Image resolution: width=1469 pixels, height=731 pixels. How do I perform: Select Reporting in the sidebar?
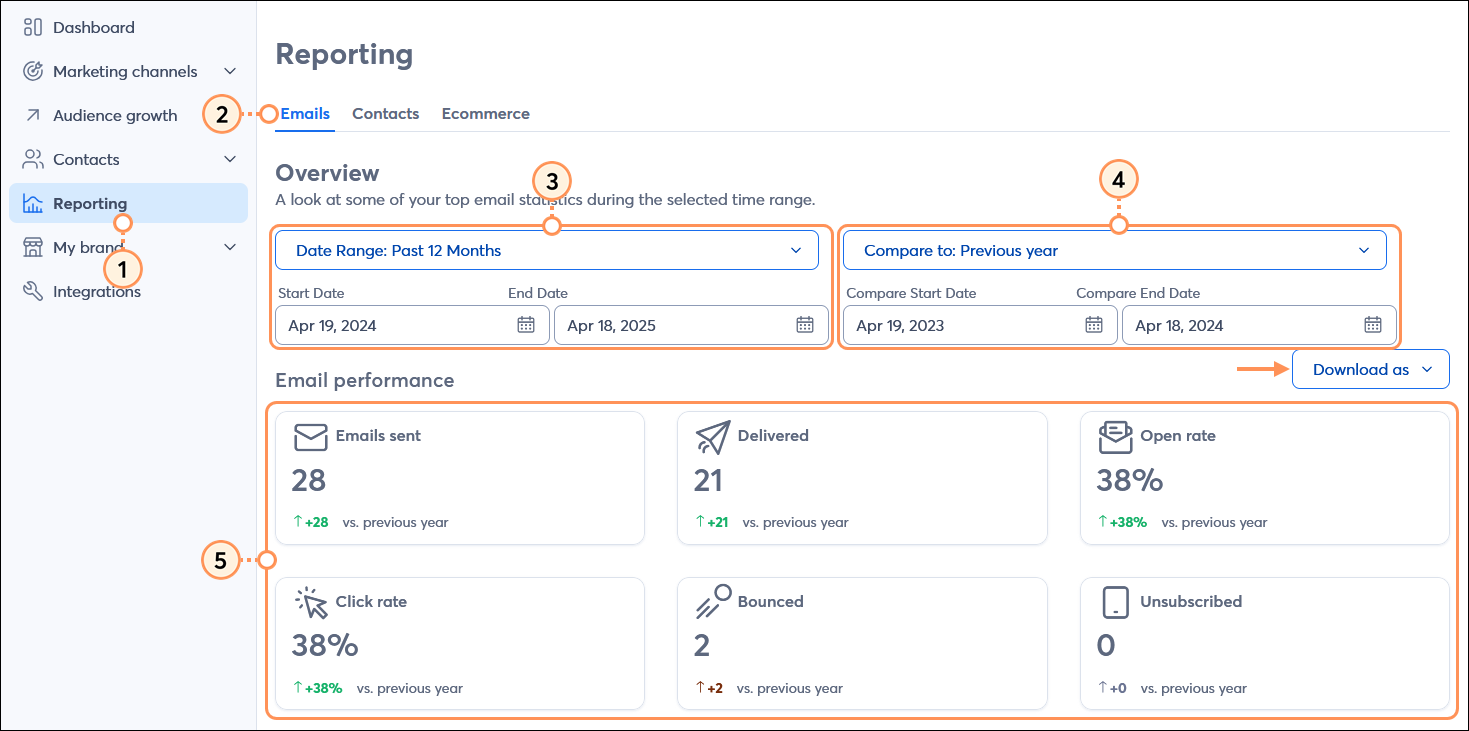128,203
